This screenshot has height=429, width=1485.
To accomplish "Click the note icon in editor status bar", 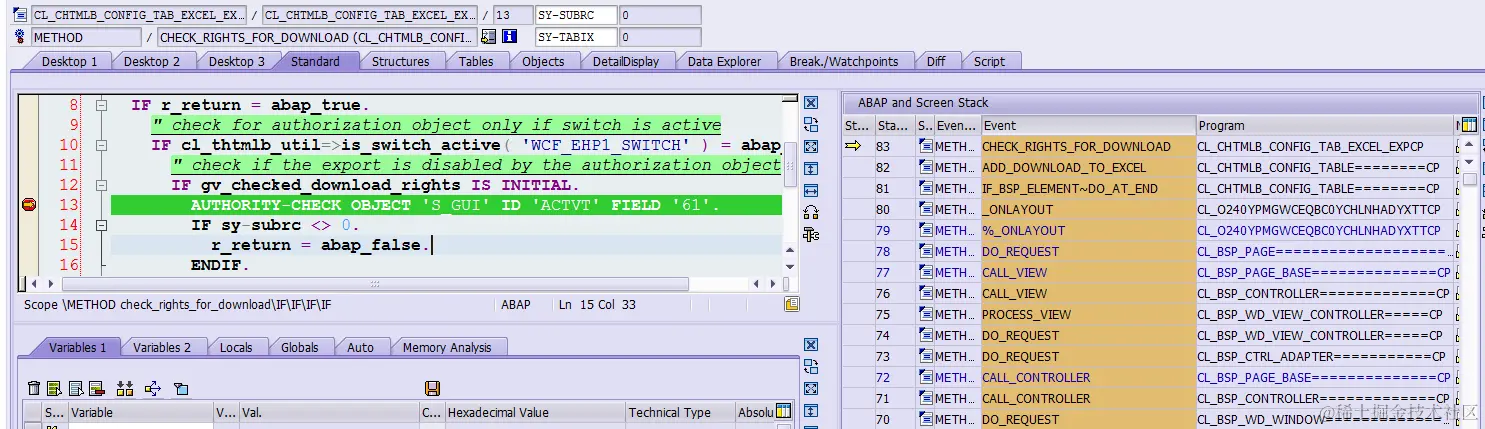I will (791, 304).
